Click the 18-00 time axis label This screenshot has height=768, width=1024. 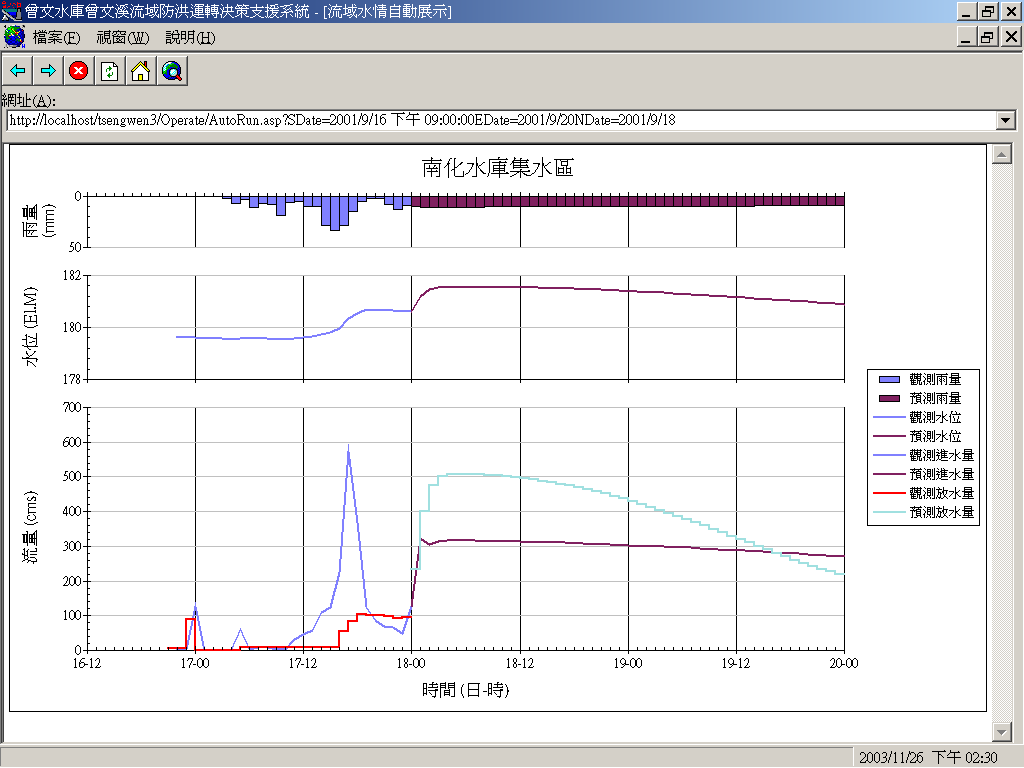coord(411,664)
